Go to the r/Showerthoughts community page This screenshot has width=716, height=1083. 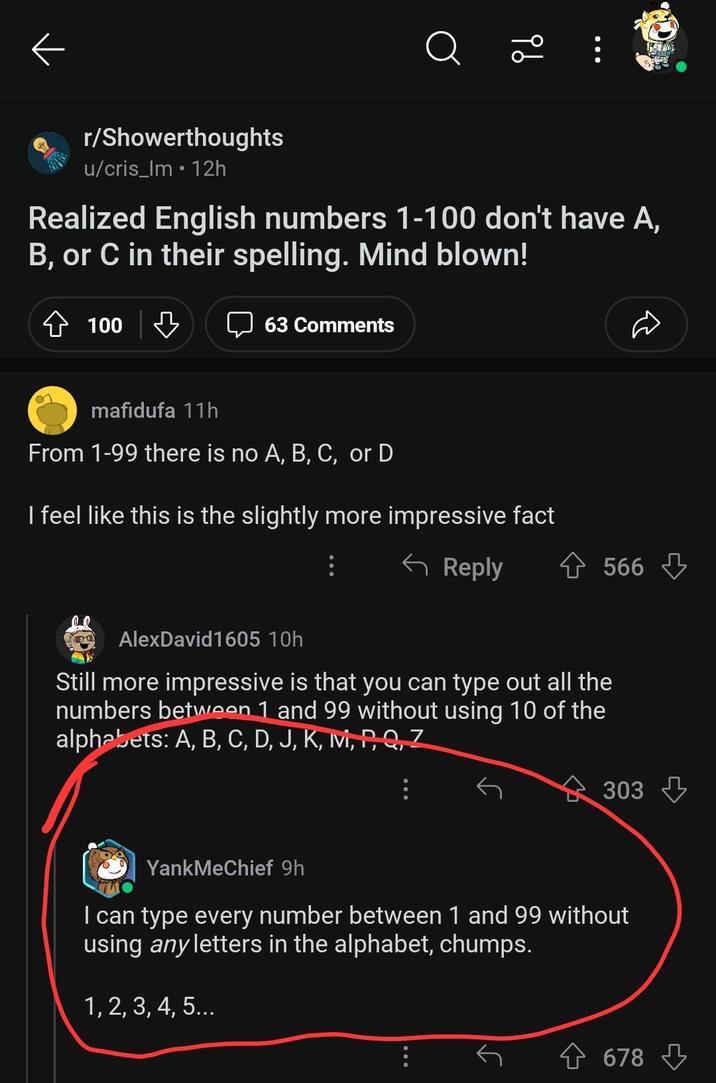(183, 138)
